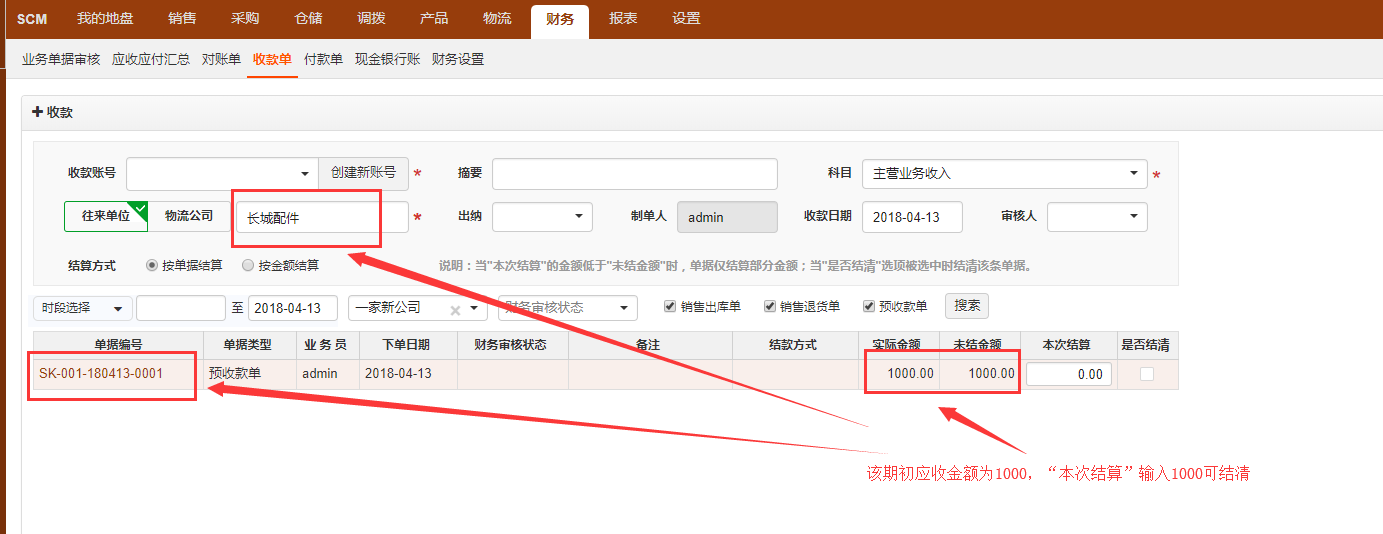Toggle the 销售退货单 checkbox
This screenshot has height=534, width=1383.
(x=770, y=306)
